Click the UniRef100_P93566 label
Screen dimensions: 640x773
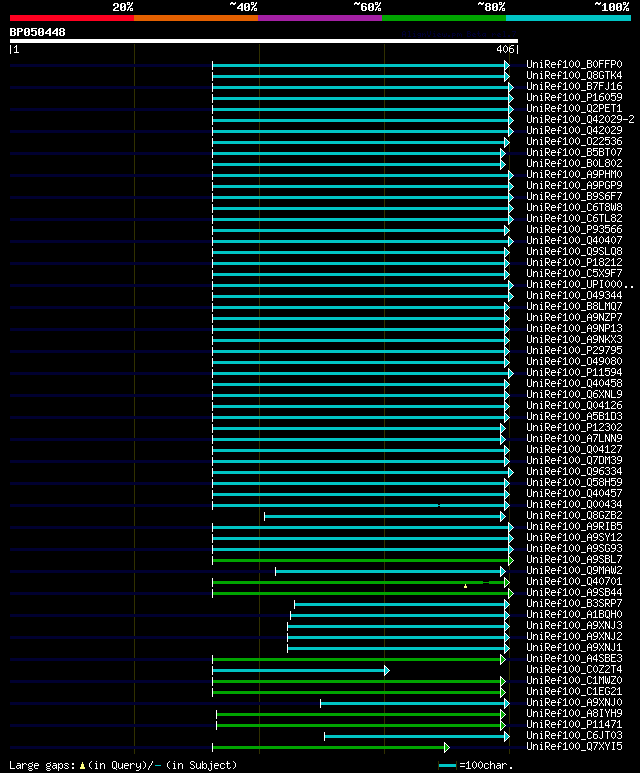point(574,230)
